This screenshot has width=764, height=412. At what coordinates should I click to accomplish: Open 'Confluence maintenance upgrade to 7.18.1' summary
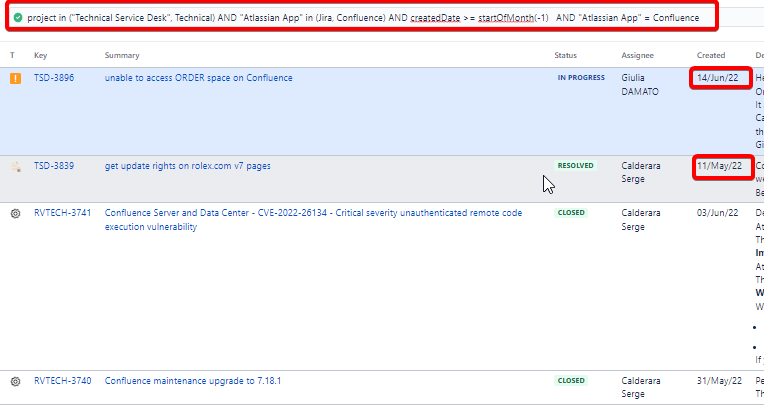coord(193,381)
